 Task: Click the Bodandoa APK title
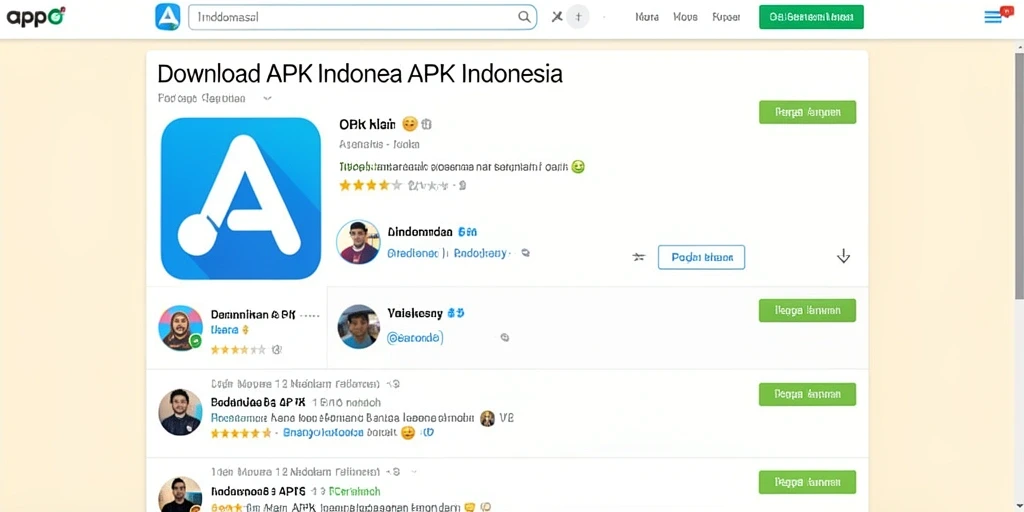258,402
